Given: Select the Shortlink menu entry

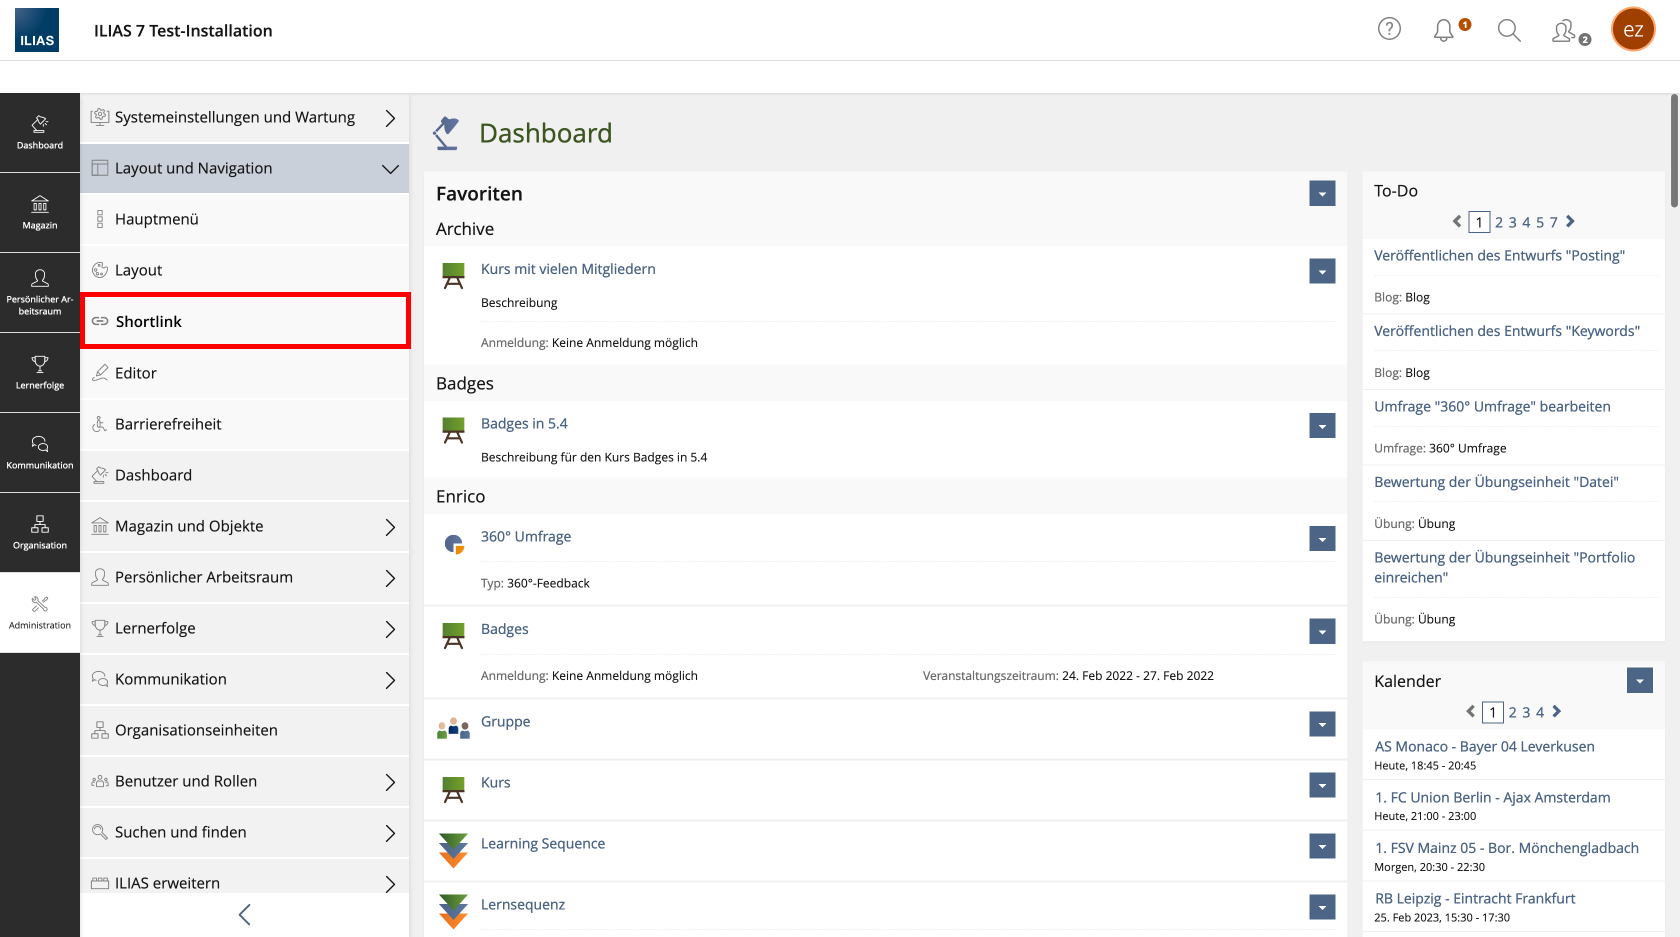Looking at the screenshot, I should point(245,321).
